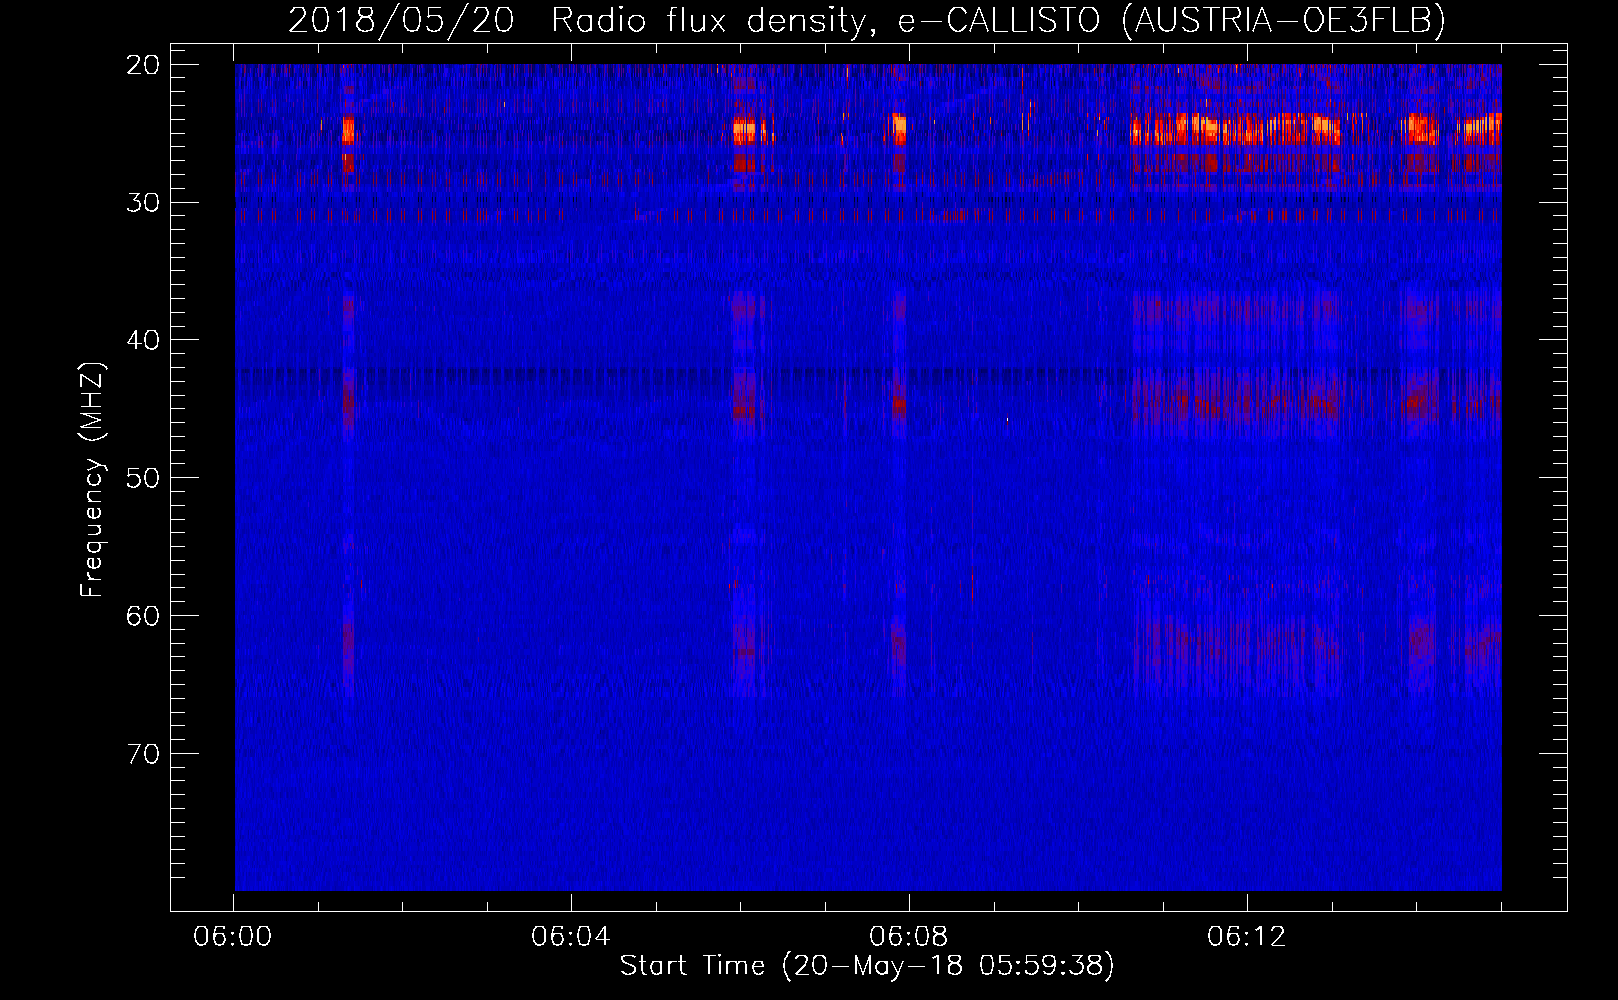1618x1000 pixels.
Task: Click the '06:12' time tick label
Action: [1247, 937]
